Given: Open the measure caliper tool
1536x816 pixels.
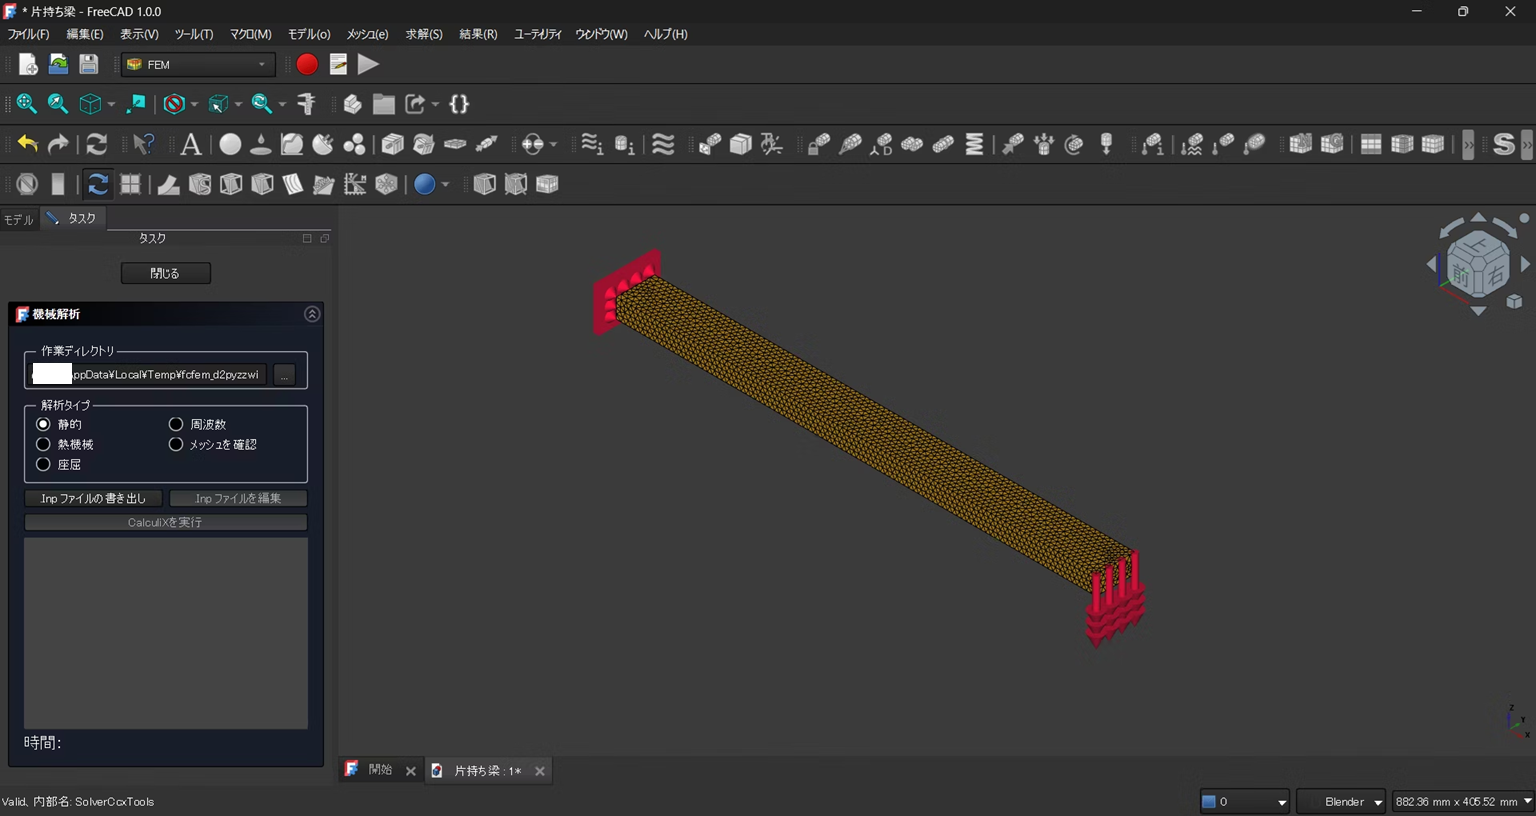Looking at the screenshot, I should (307, 104).
